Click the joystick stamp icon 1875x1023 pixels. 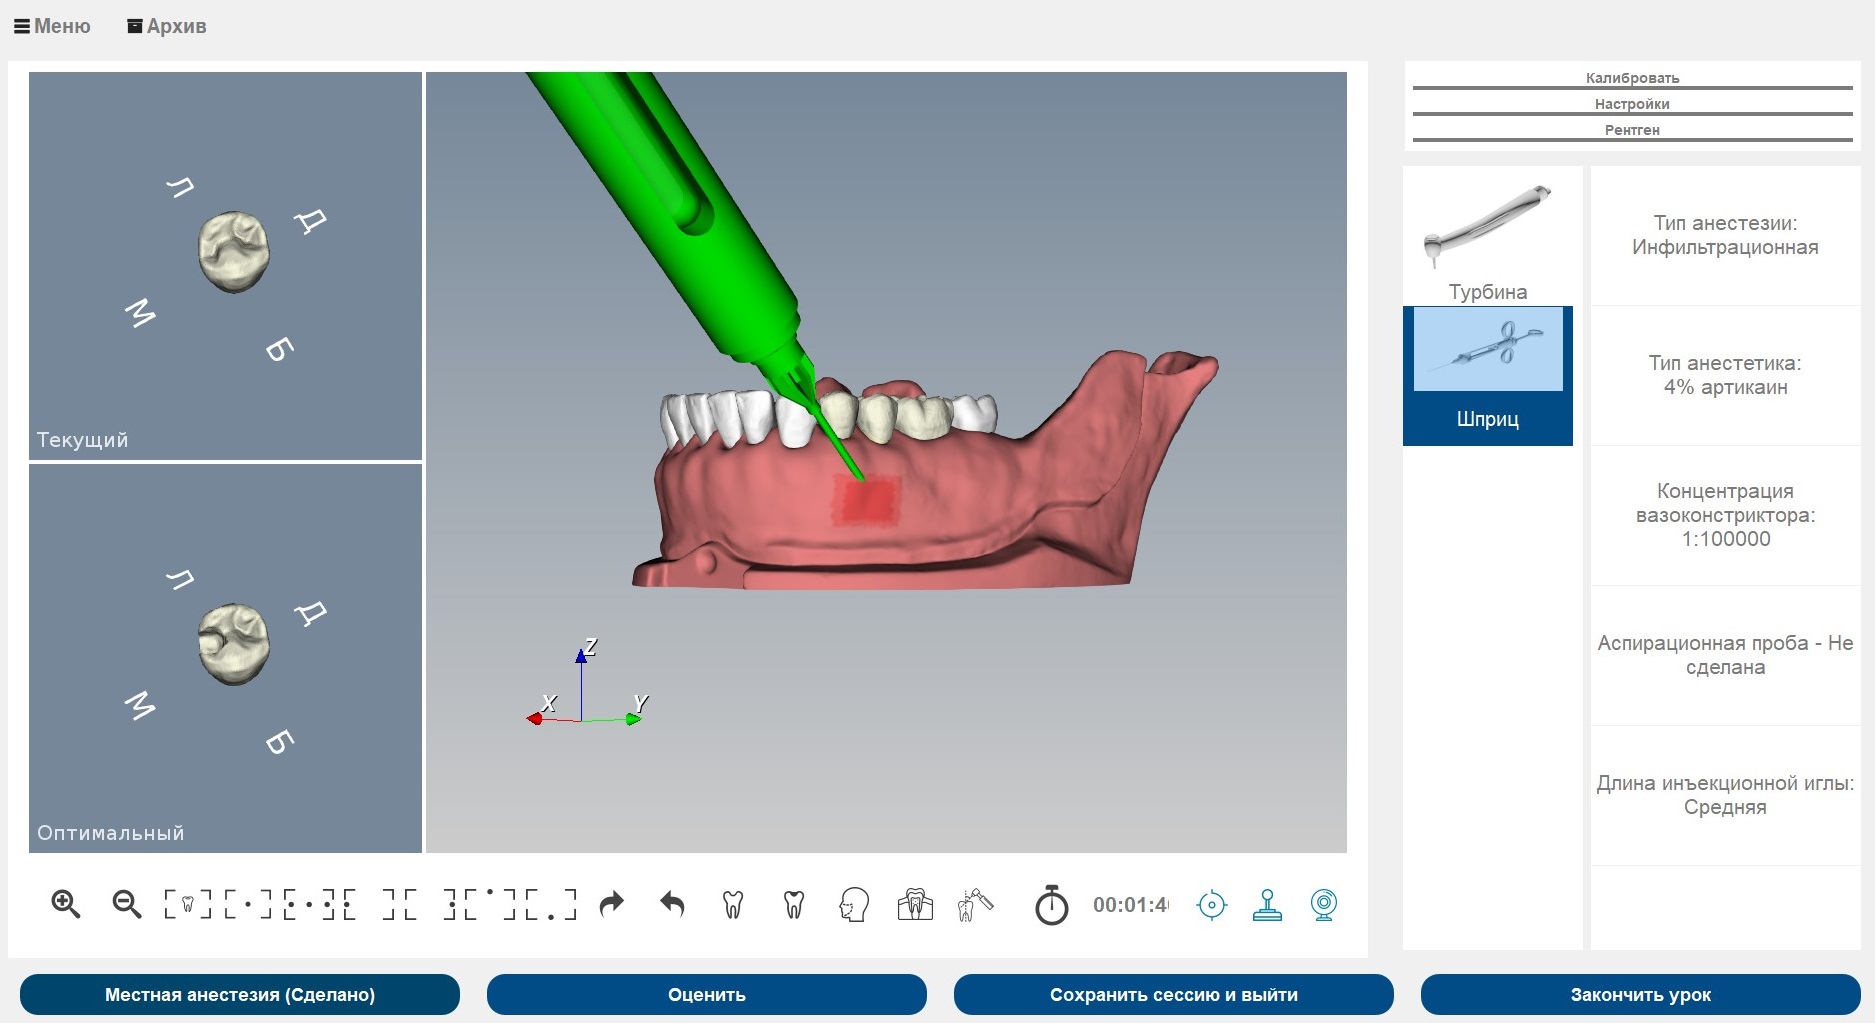tap(1267, 904)
